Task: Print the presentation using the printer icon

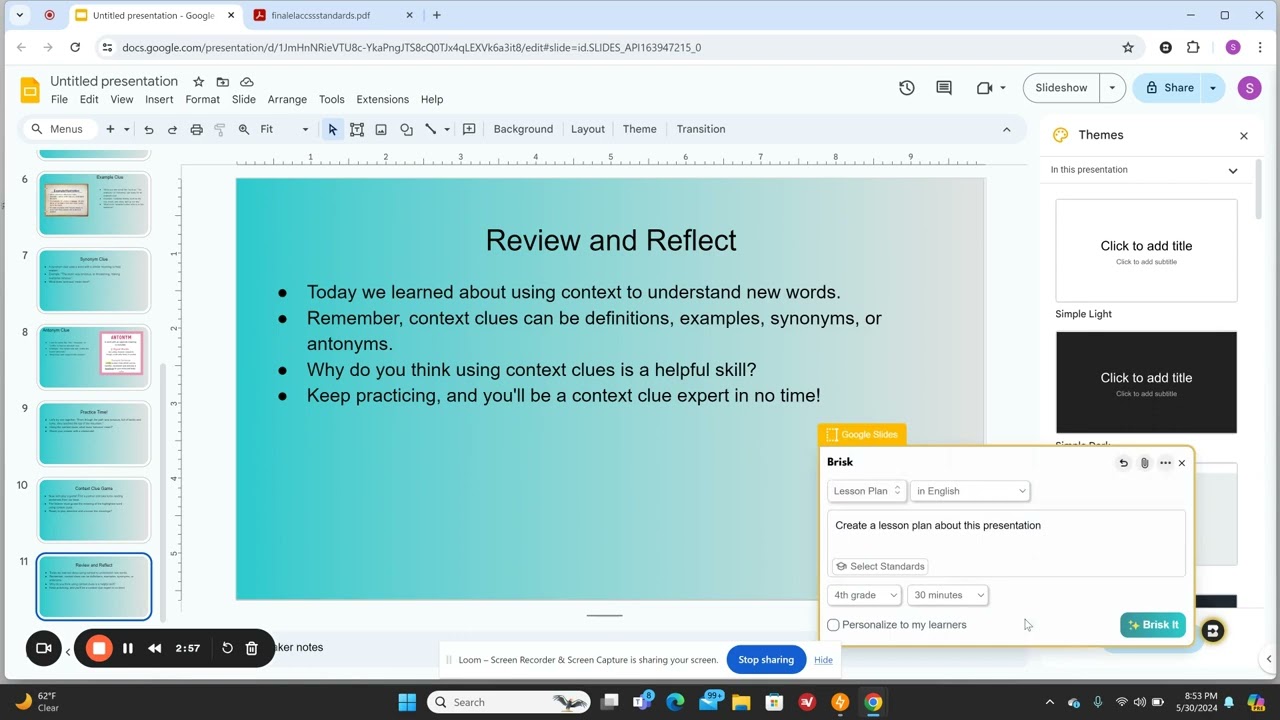Action: 196,129
